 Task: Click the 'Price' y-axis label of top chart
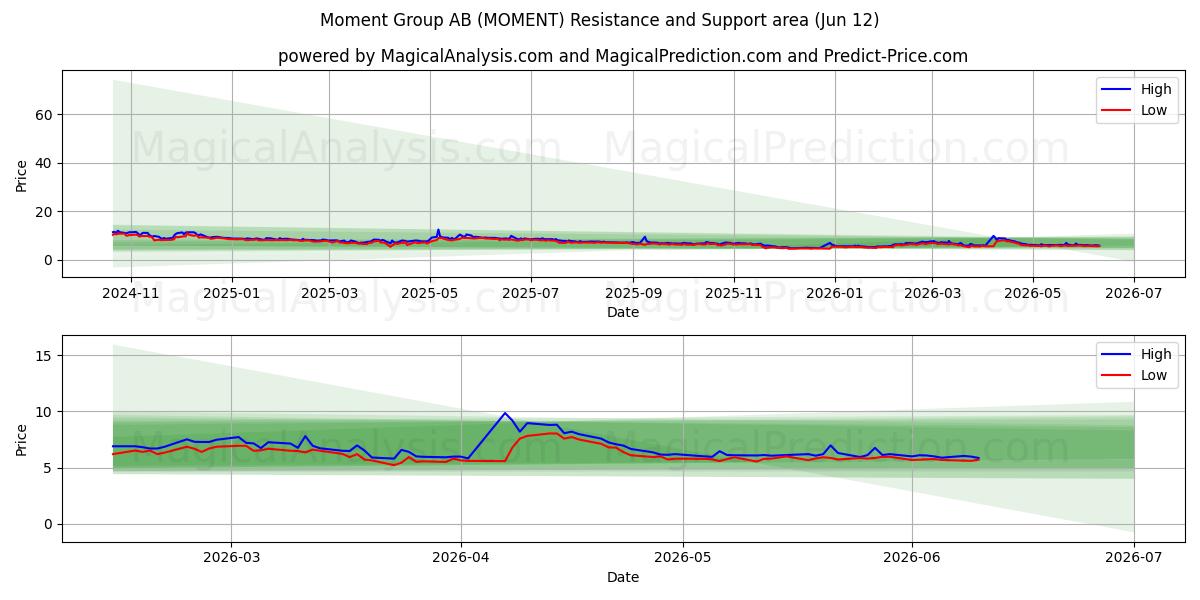(x=22, y=174)
